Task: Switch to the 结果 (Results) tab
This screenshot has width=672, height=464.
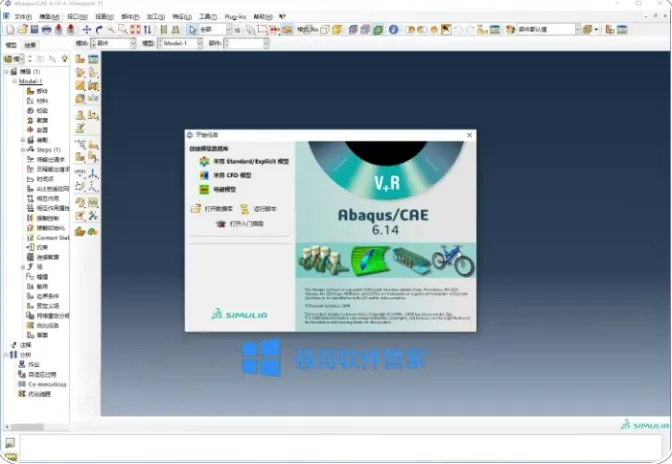Action: point(30,45)
